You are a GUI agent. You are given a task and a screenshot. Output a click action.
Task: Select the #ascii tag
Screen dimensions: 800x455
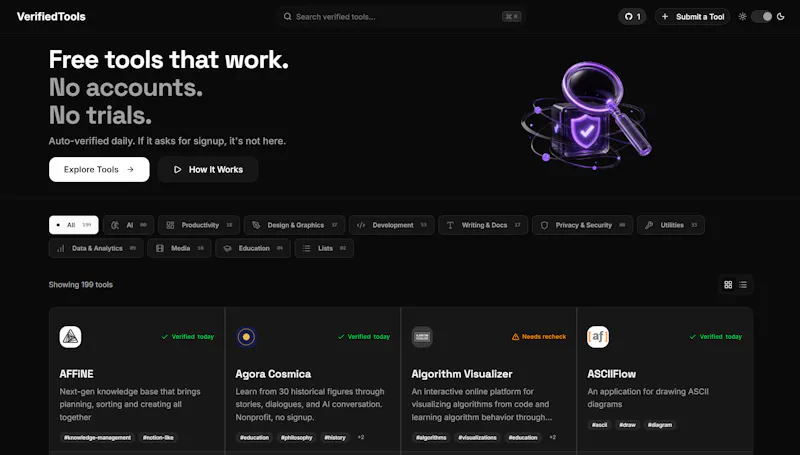click(599, 425)
